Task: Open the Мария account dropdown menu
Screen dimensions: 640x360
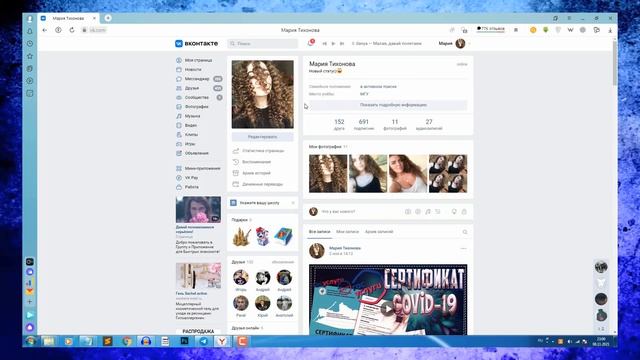Action: click(x=454, y=43)
